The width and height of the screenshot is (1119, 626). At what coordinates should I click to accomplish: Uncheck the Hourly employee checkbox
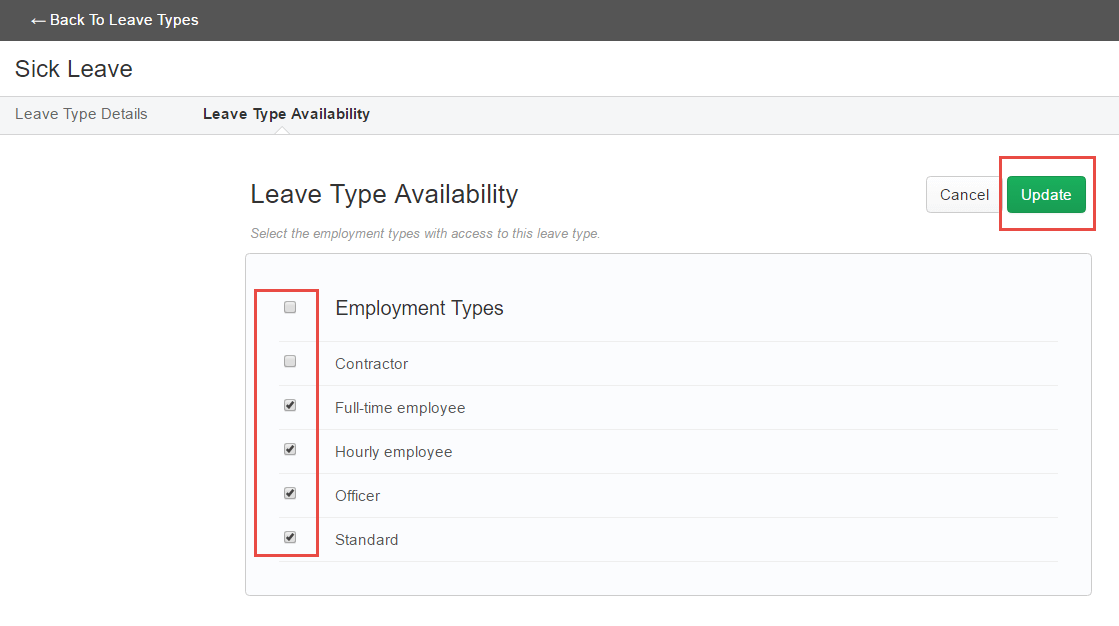point(289,449)
